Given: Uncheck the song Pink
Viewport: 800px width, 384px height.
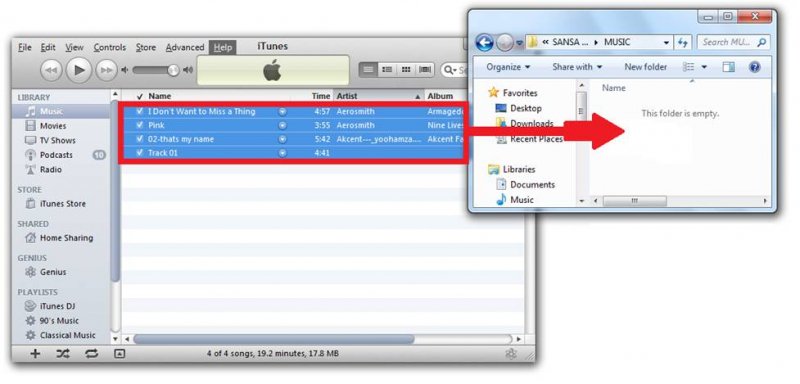Looking at the screenshot, I should click(140, 125).
